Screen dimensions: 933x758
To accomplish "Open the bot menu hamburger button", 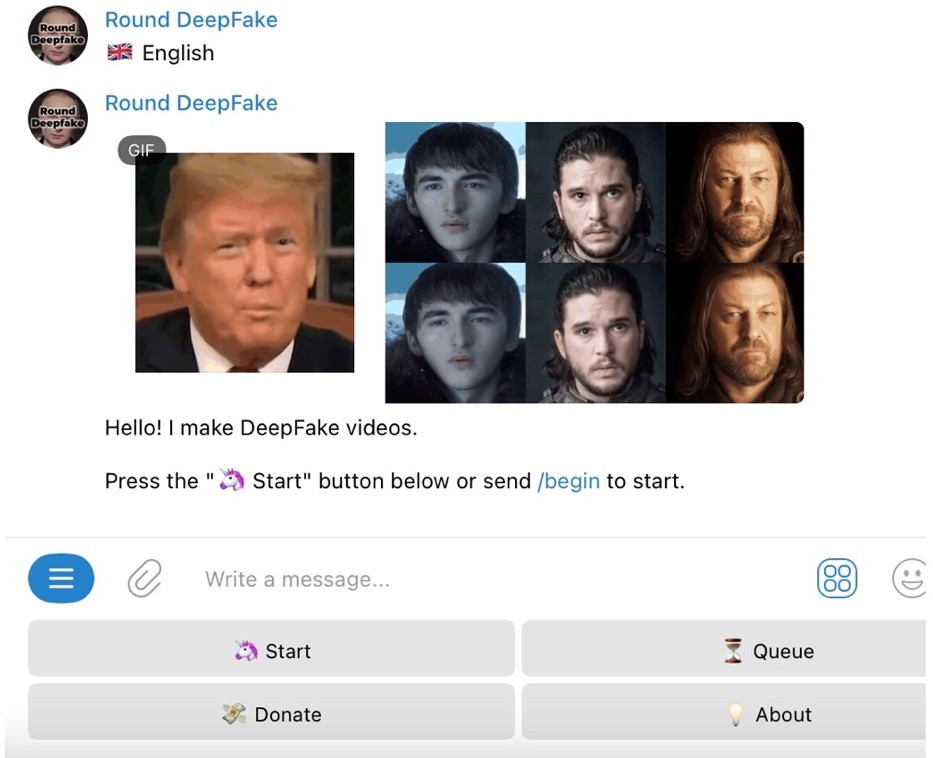I will (x=61, y=578).
